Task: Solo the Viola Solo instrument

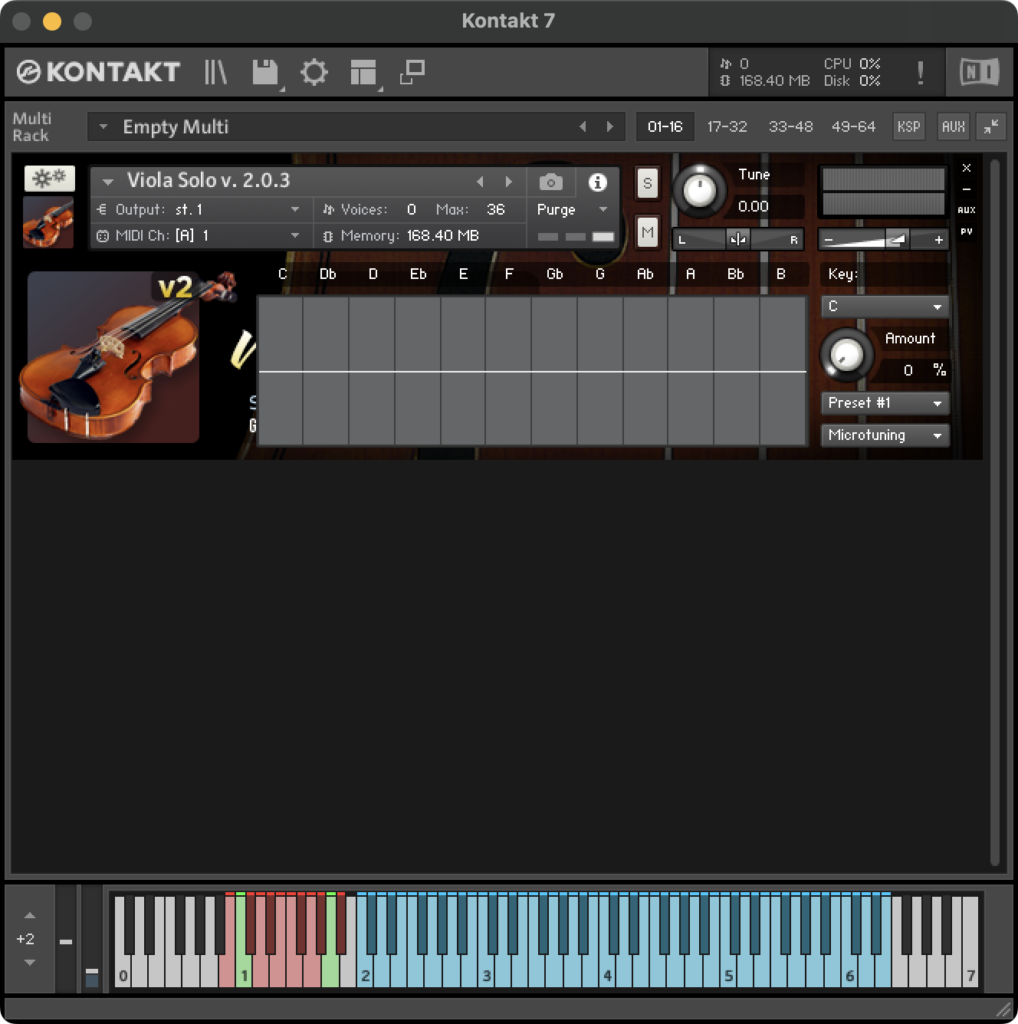Action: 647,183
